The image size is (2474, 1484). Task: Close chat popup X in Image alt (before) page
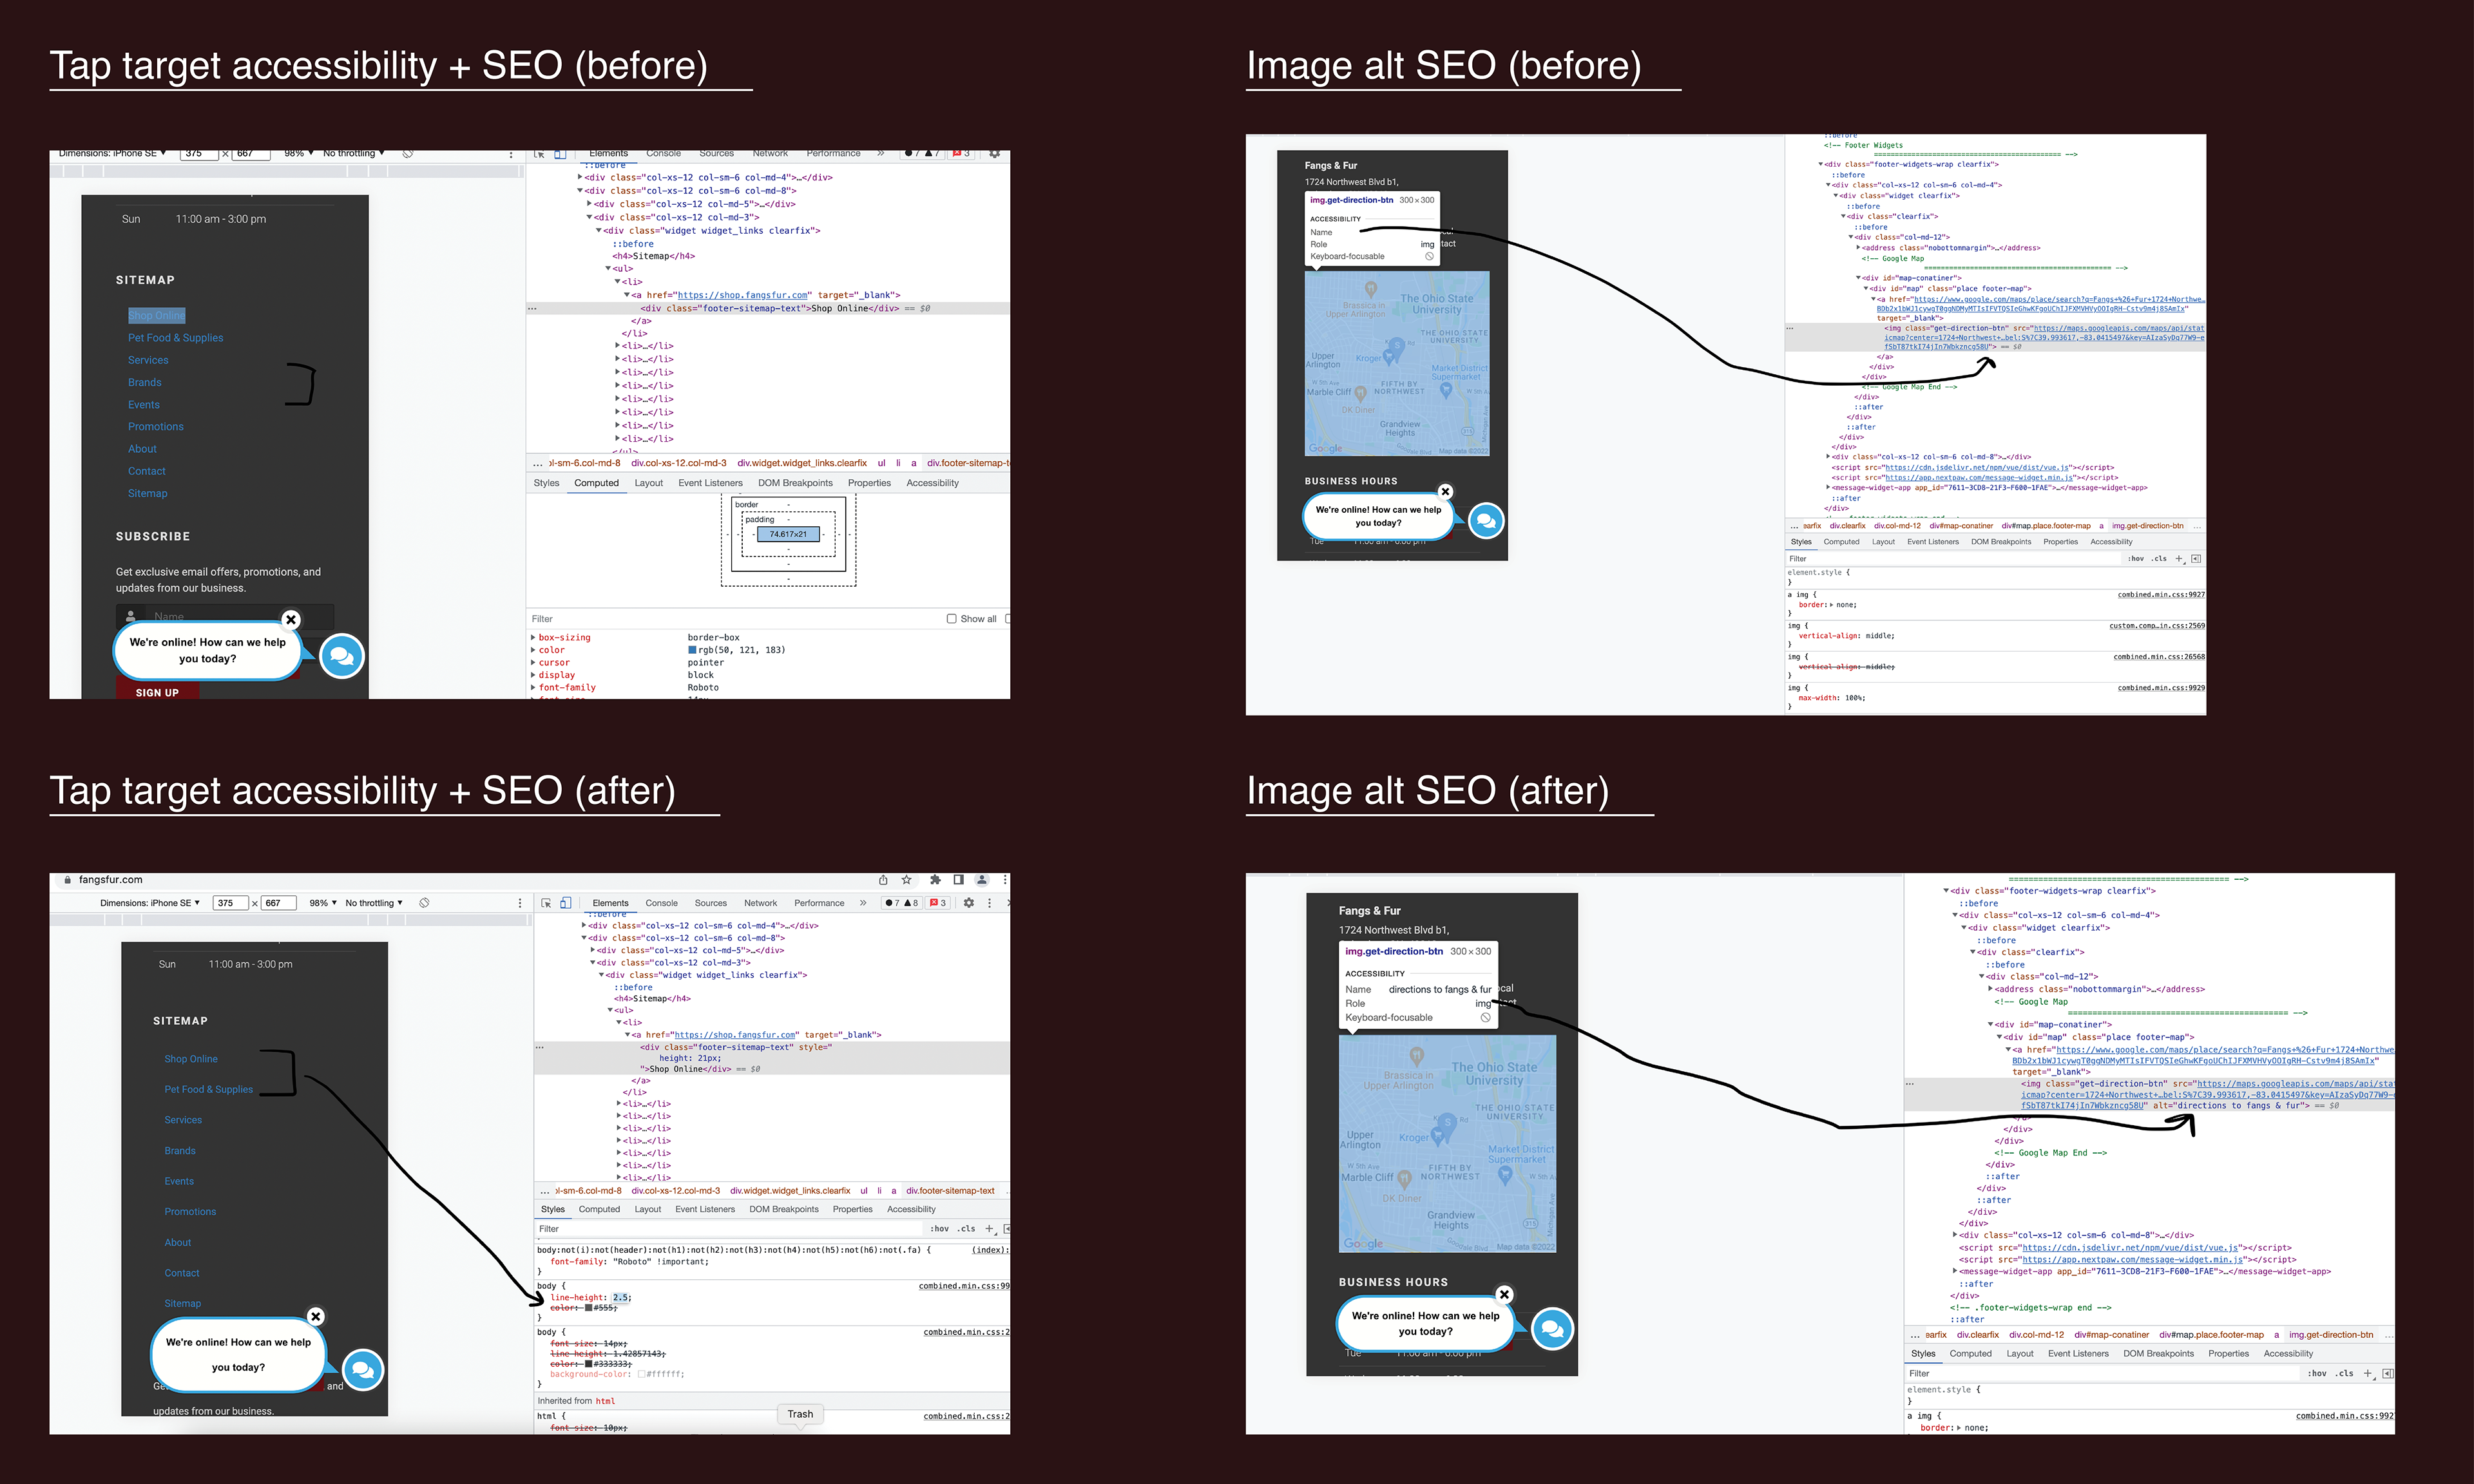1445,491
